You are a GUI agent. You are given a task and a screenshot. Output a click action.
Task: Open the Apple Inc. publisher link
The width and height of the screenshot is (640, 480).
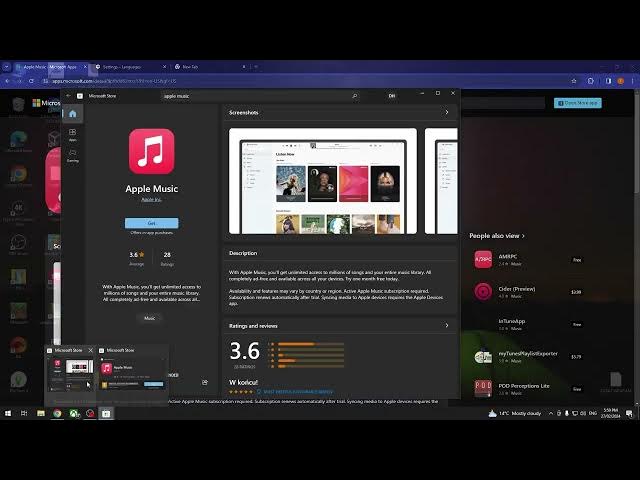(152, 199)
